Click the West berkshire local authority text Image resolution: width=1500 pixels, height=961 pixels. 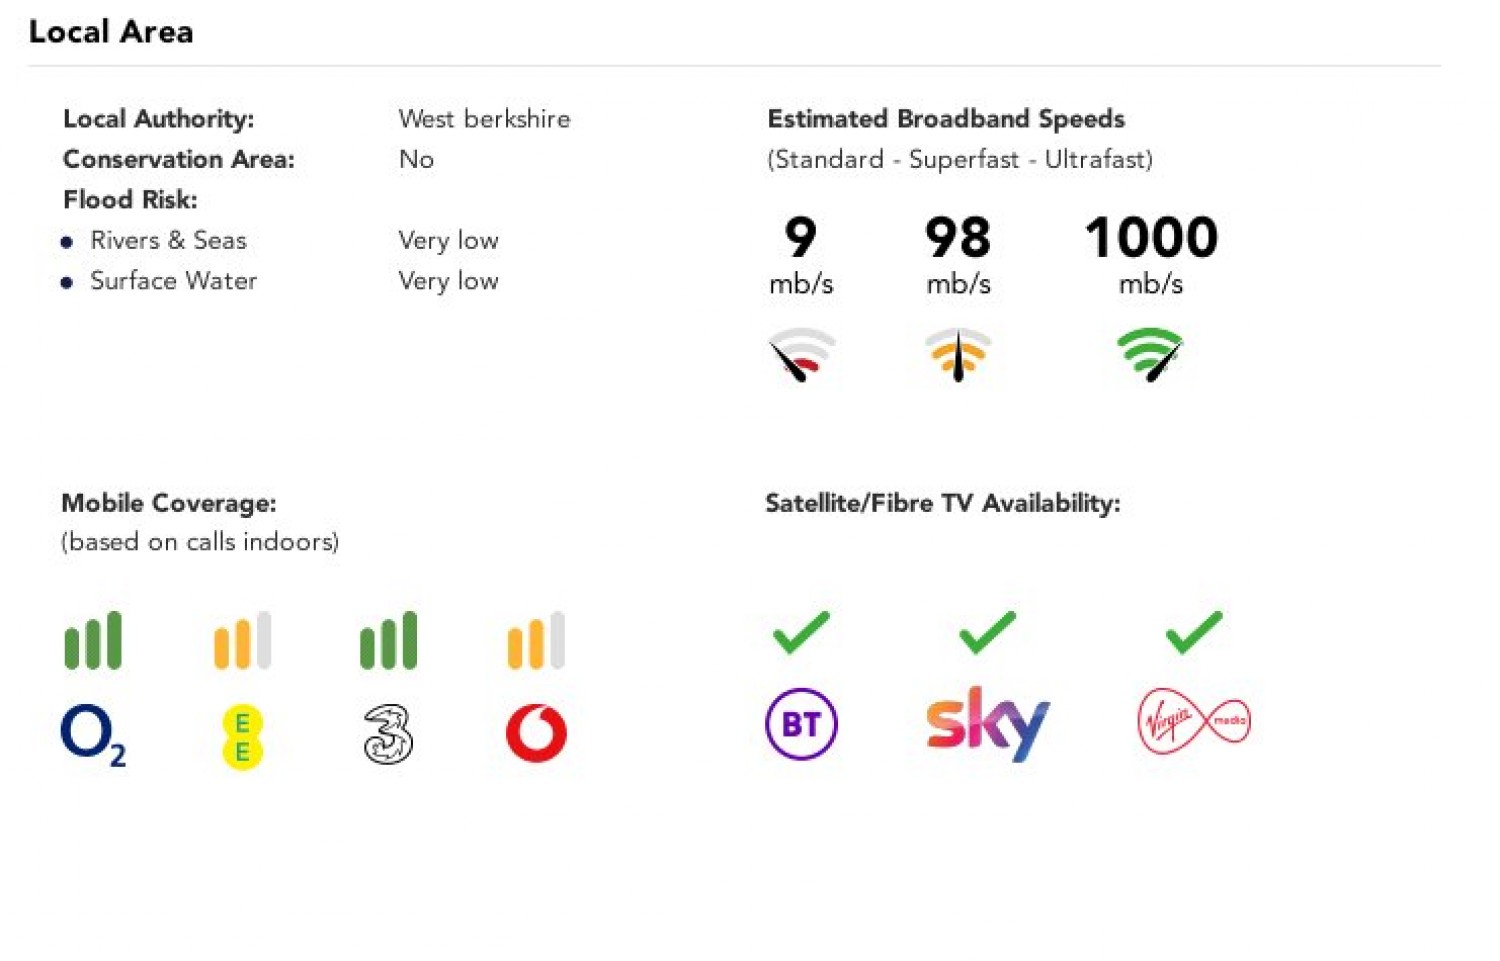point(484,119)
